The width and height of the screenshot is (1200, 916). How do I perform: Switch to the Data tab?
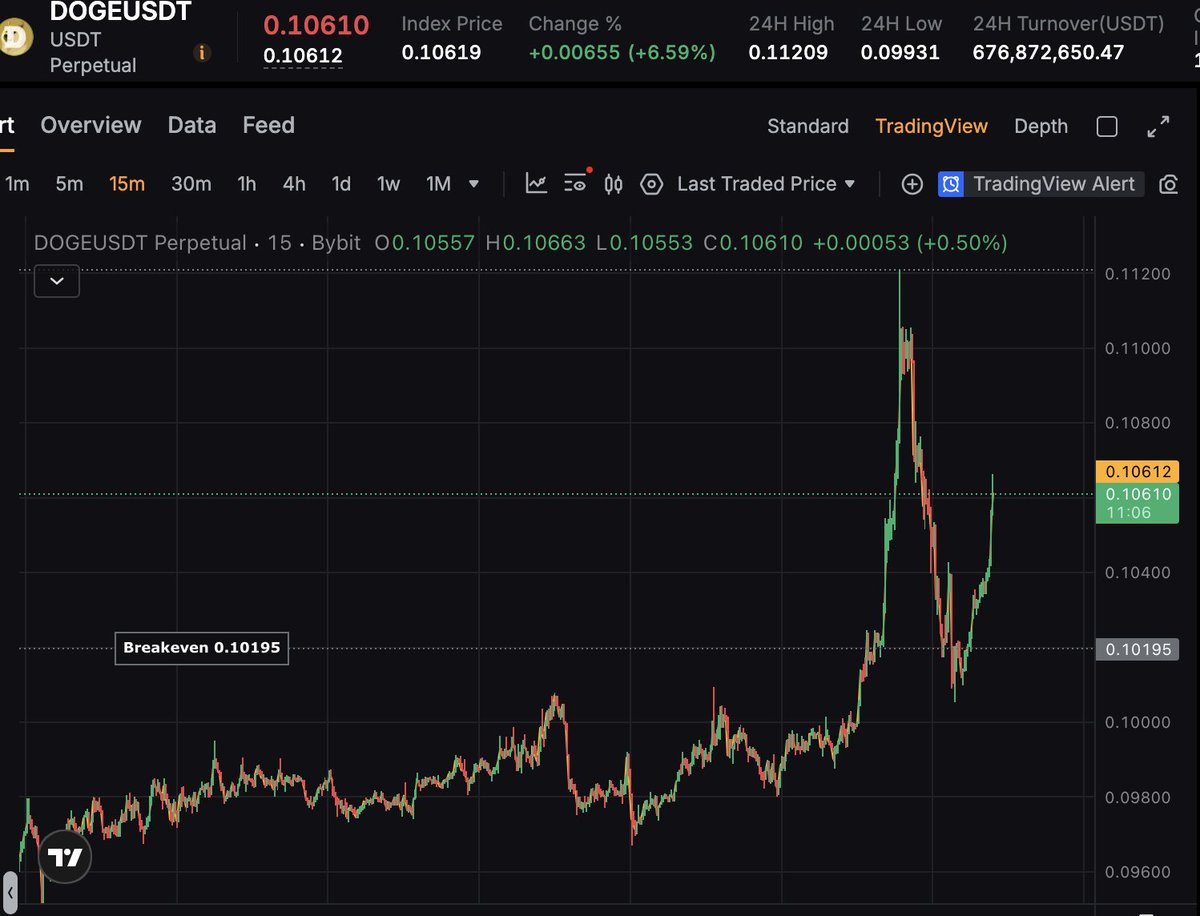click(192, 125)
